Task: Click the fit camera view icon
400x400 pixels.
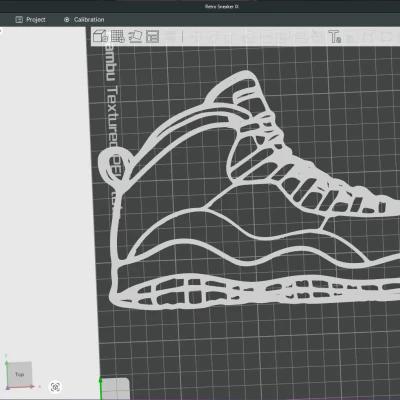Action: coord(55,387)
